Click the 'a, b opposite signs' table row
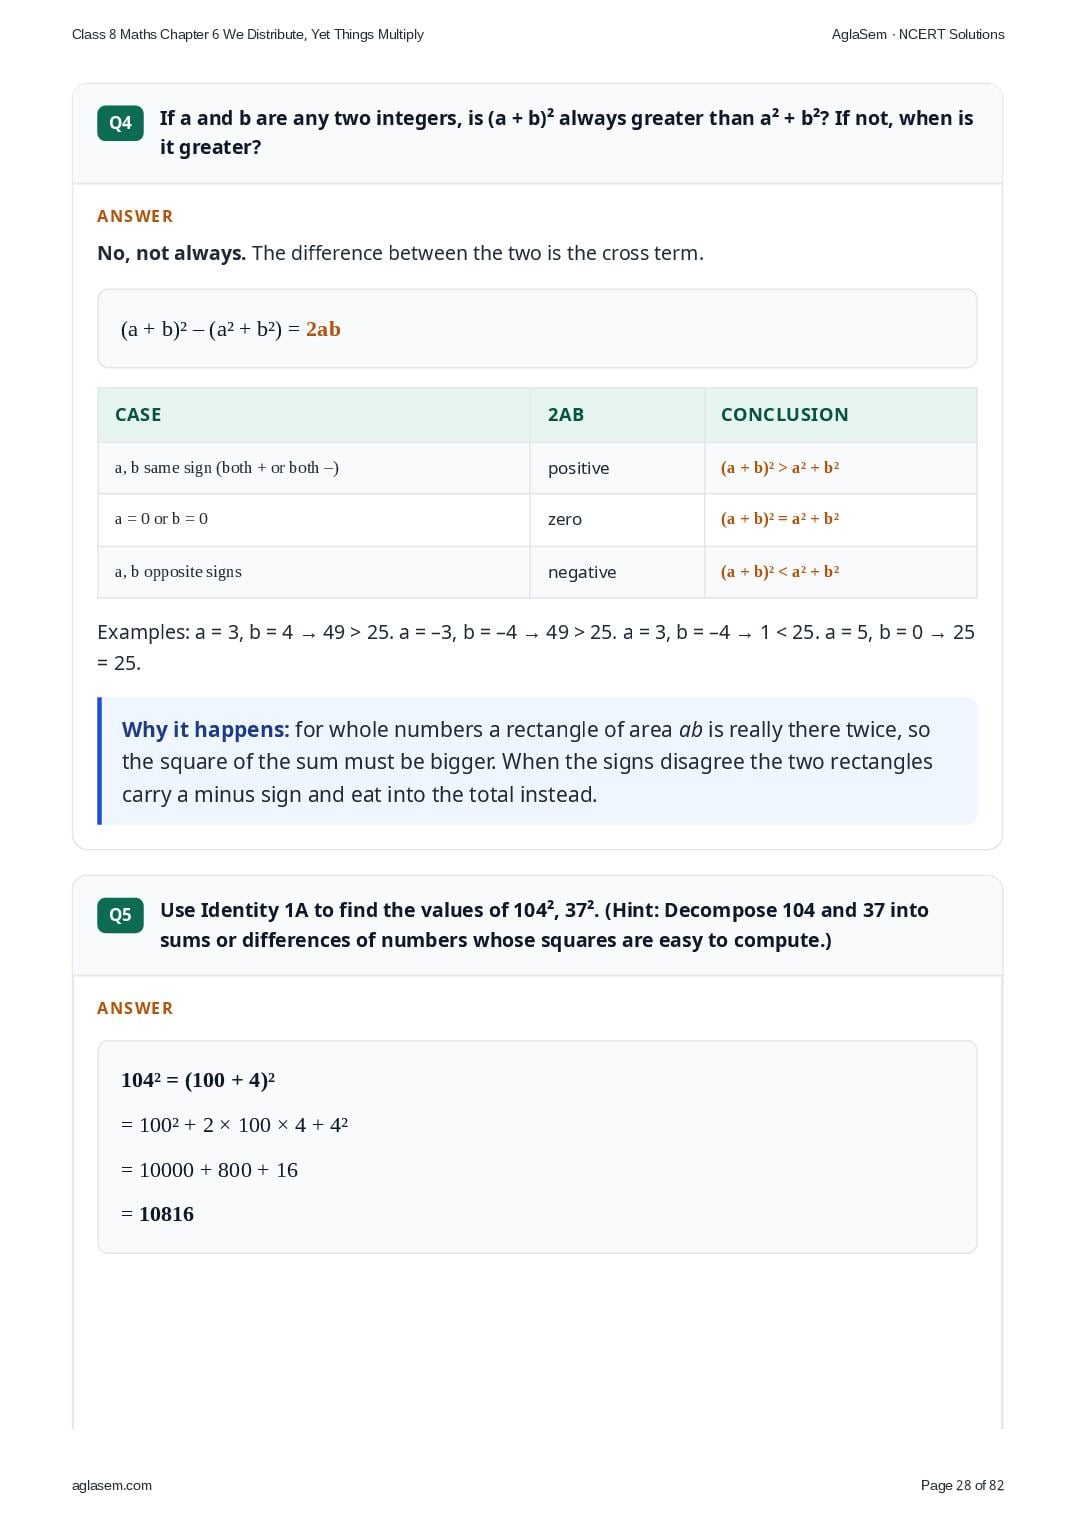The height and width of the screenshot is (1522, 1076). coord(537,572)
